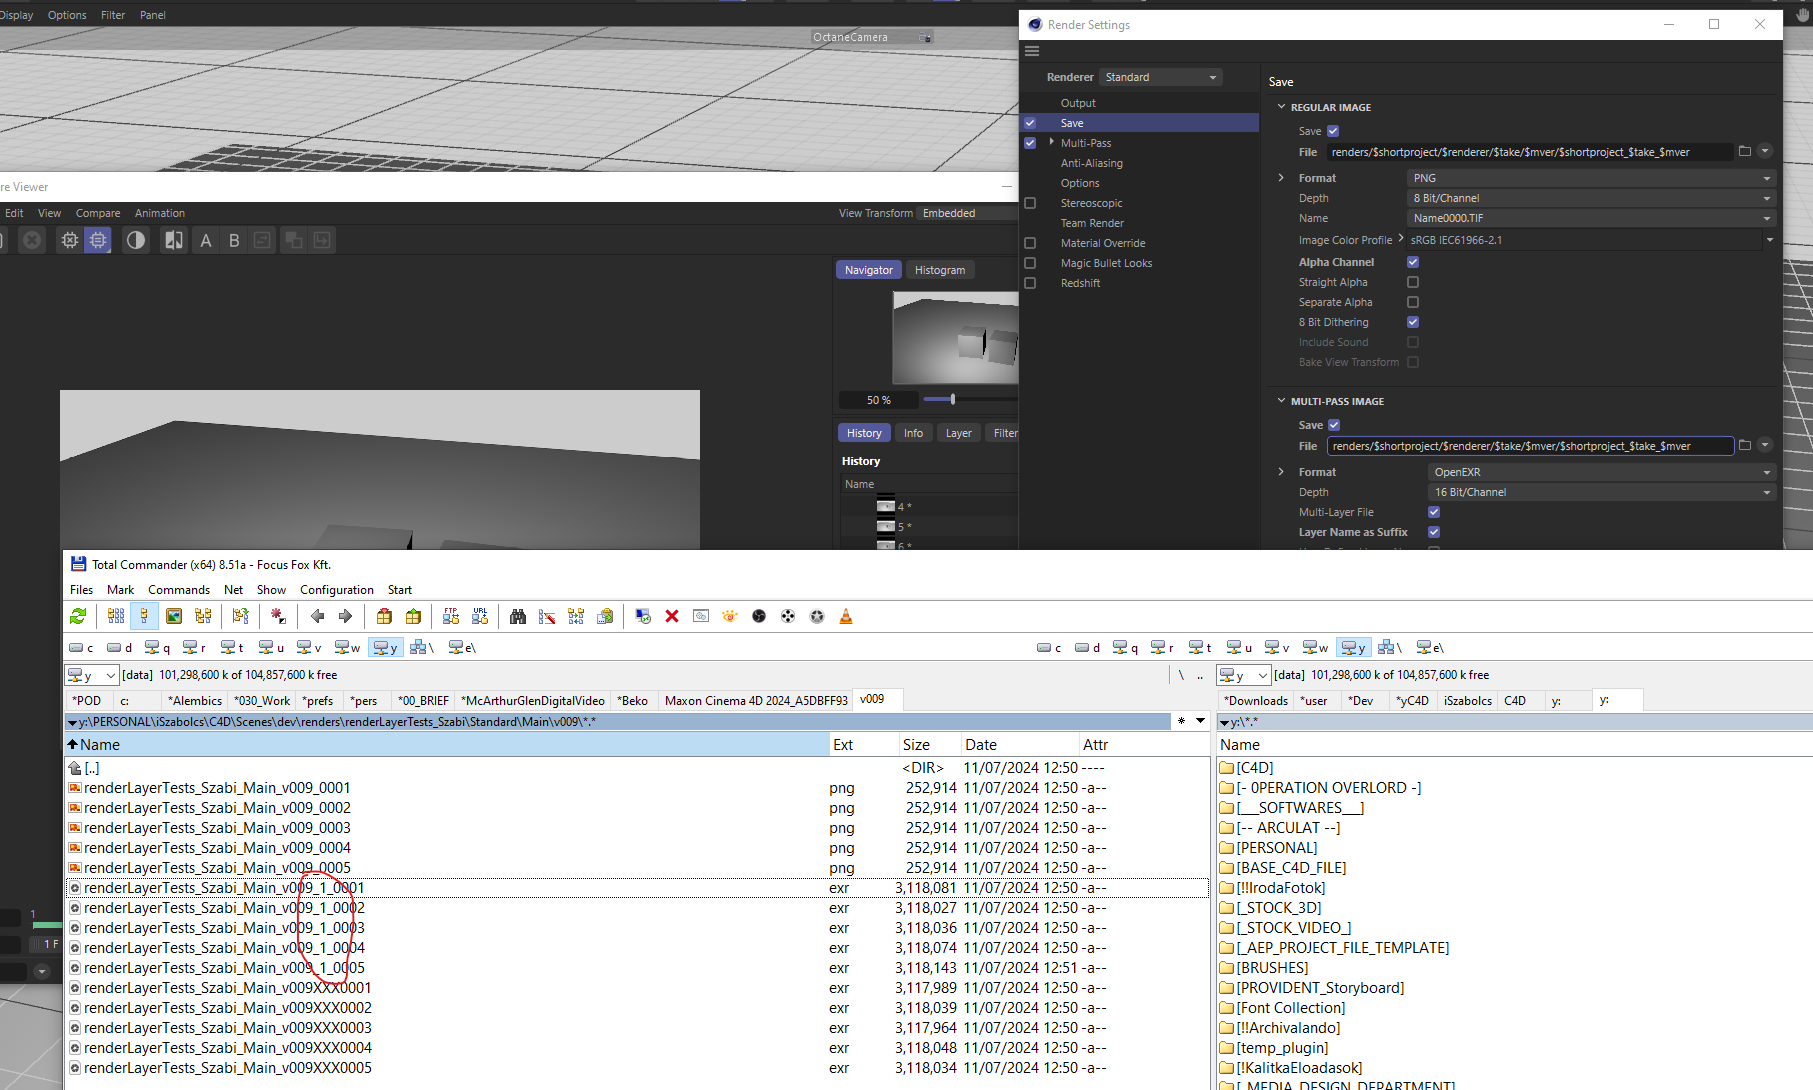Click the multi-rename tool icon
1813x1090 pixels.
pyautogui.click(x=547, y=616)
